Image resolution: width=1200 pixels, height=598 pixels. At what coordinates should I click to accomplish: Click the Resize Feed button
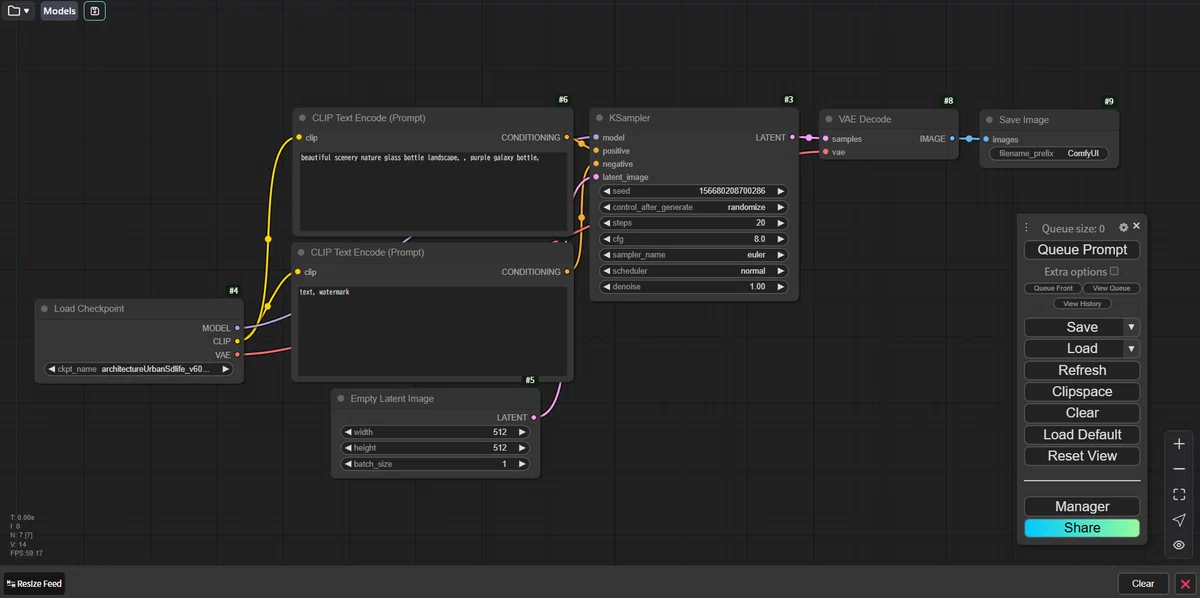tap(34, 584)
